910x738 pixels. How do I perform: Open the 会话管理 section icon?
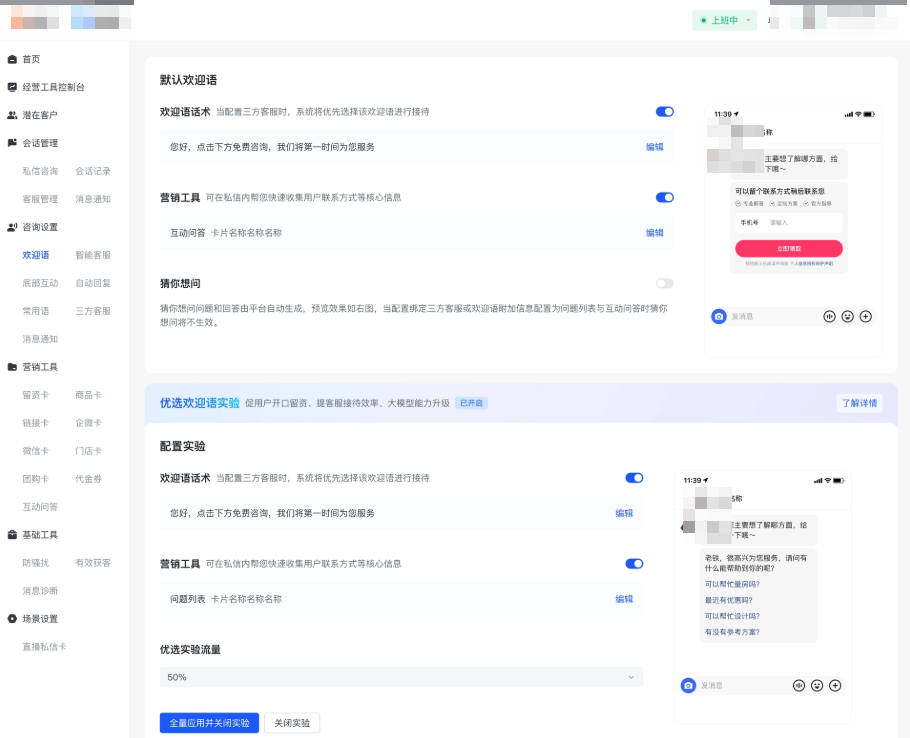tap(10, 142)
